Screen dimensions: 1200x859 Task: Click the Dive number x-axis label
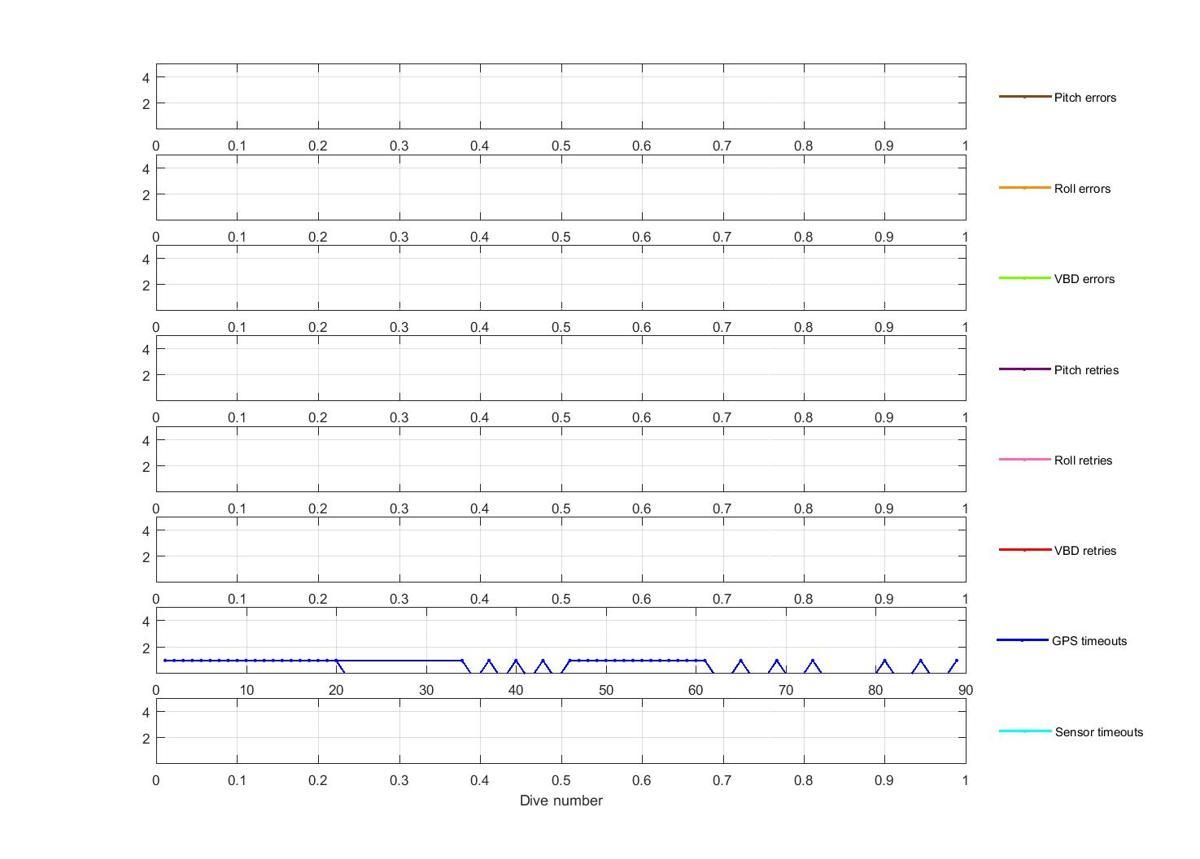coord(561,801)
